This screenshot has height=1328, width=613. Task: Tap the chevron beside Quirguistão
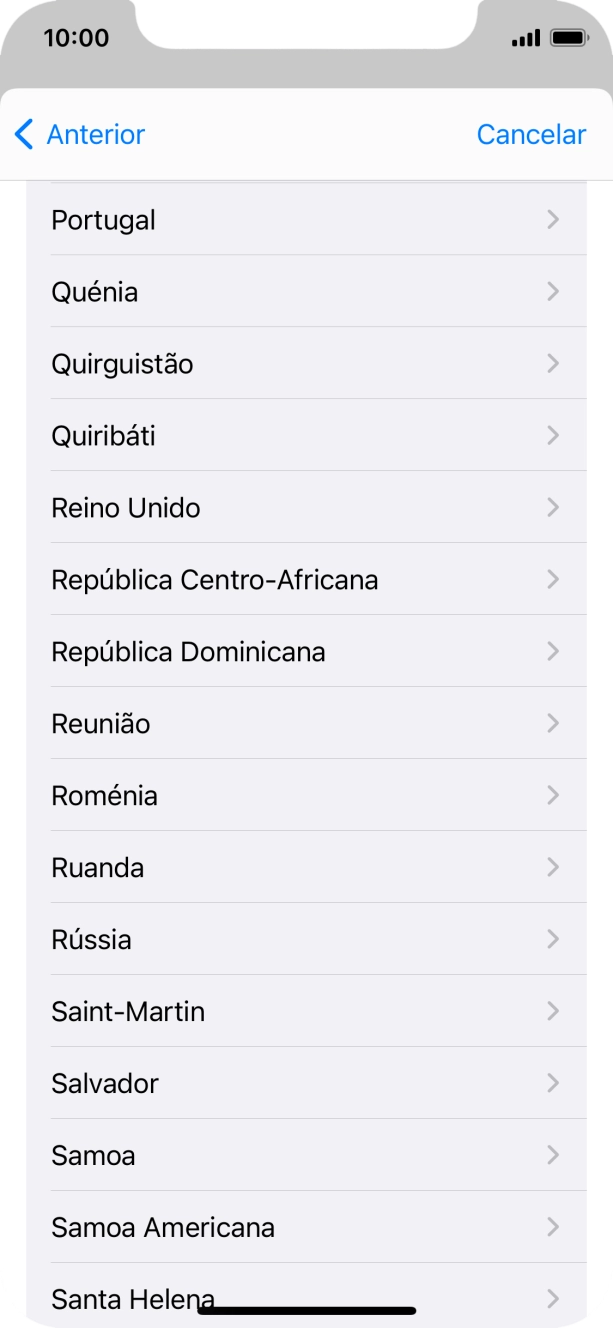click(553, 364)
